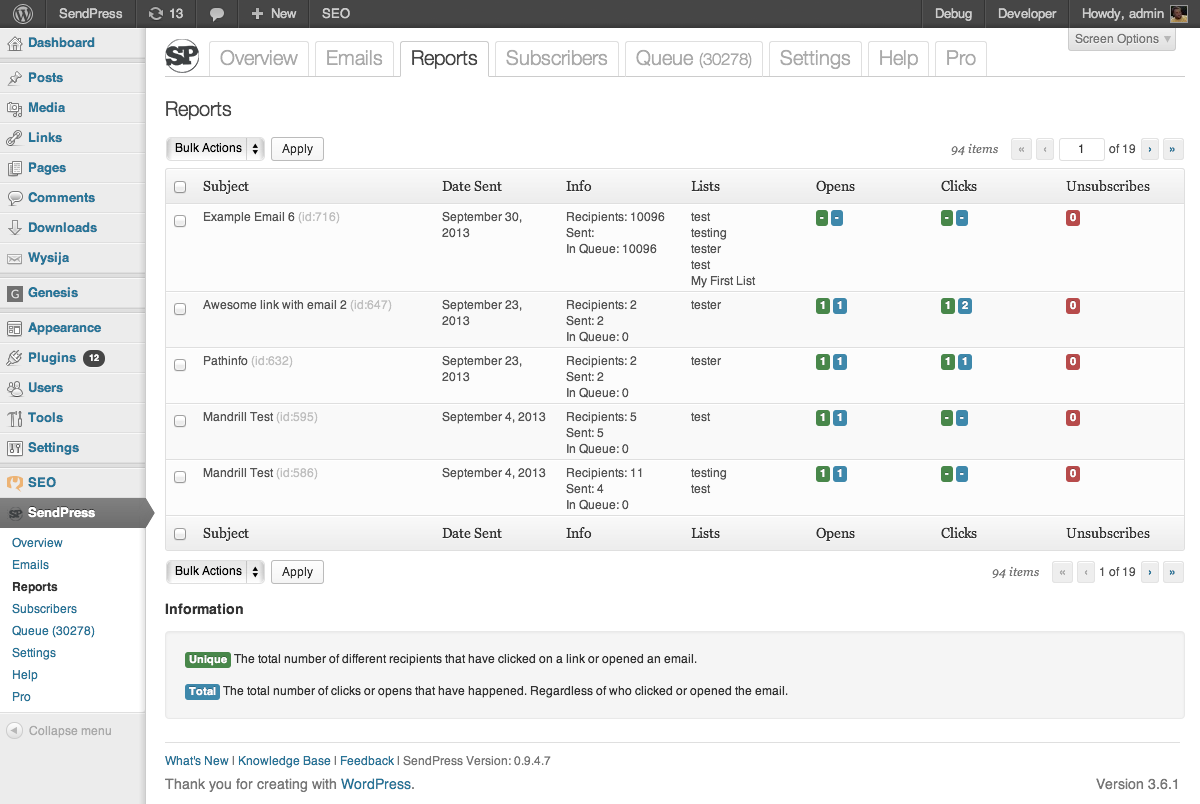Click the Plugins plug icon
Image resolution: width=1200 pixels, height=804 pixels.
click(x=15, y=358)
